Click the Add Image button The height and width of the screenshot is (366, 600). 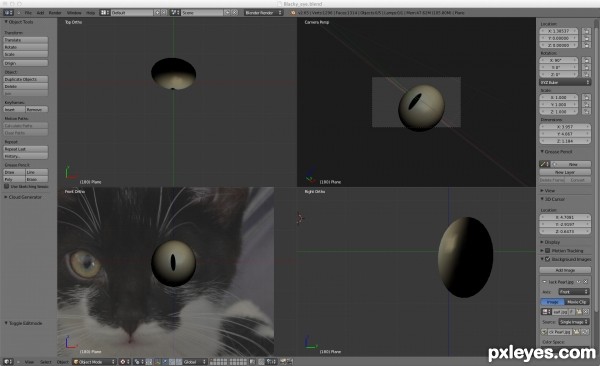pos(565,270)
